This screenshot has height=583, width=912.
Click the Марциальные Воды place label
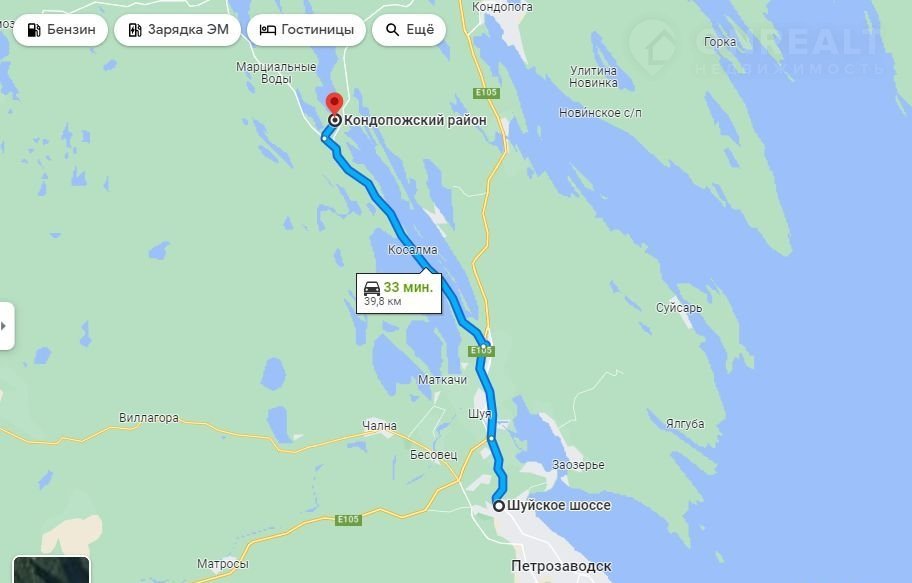(x=276, y=73)
